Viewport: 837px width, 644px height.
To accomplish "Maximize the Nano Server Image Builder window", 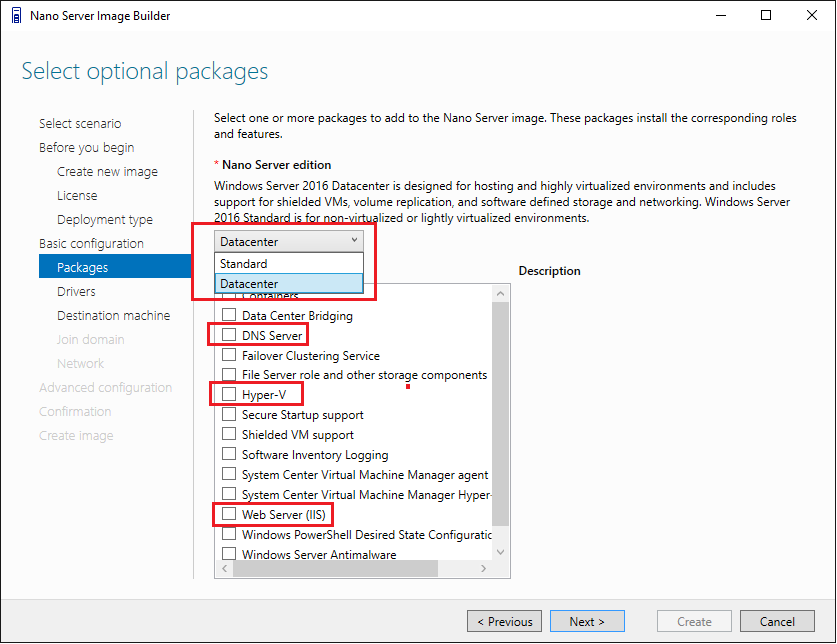I will [766, 15].
